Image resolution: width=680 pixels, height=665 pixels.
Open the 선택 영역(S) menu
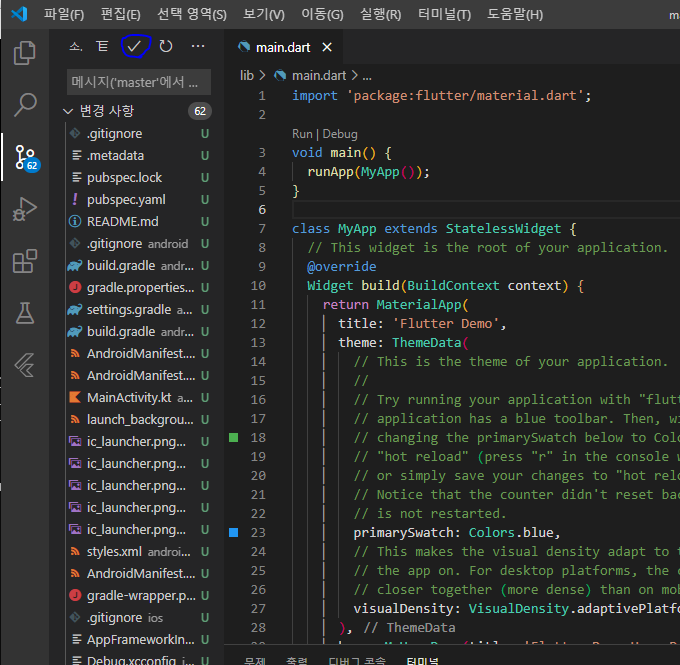(x=192, y=15)
